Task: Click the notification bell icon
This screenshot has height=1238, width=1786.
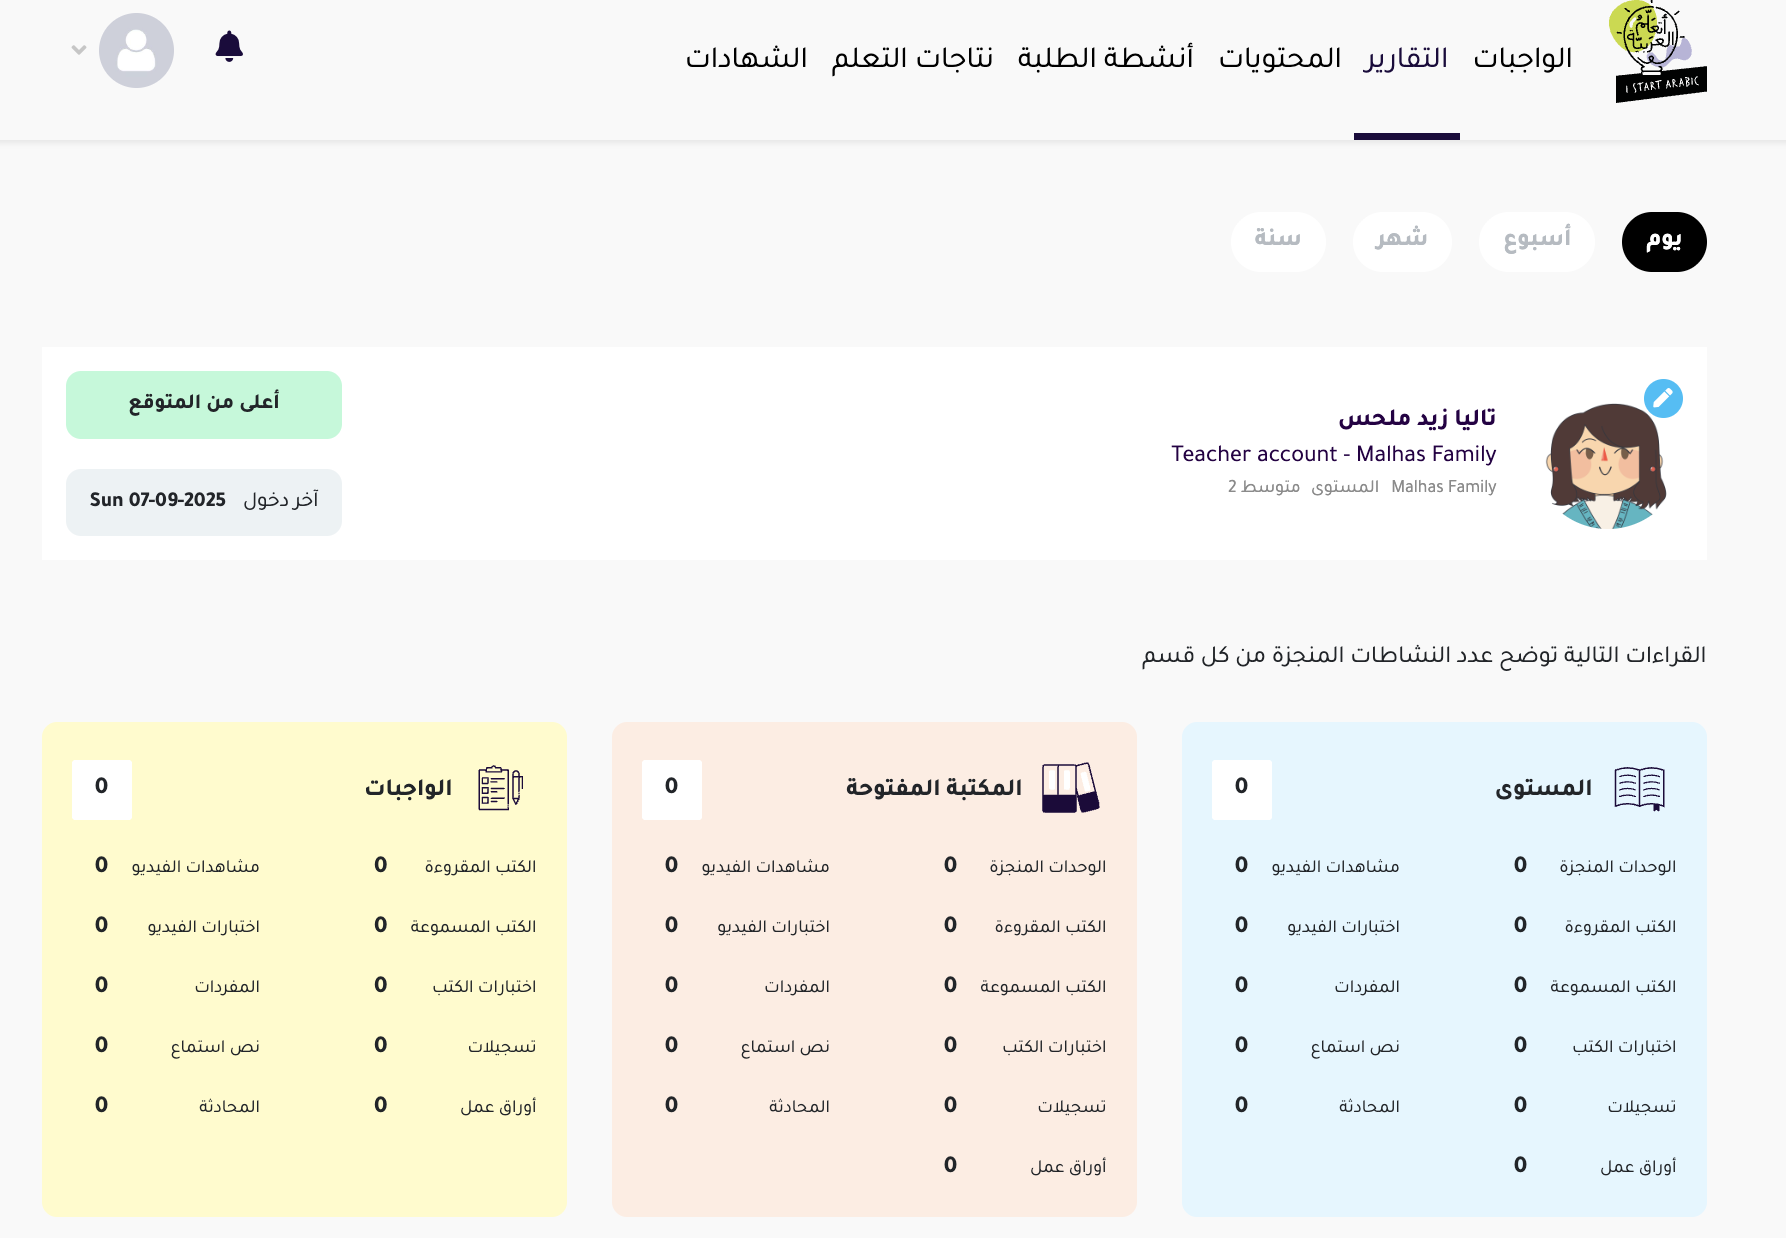Action: coord(229,46)
